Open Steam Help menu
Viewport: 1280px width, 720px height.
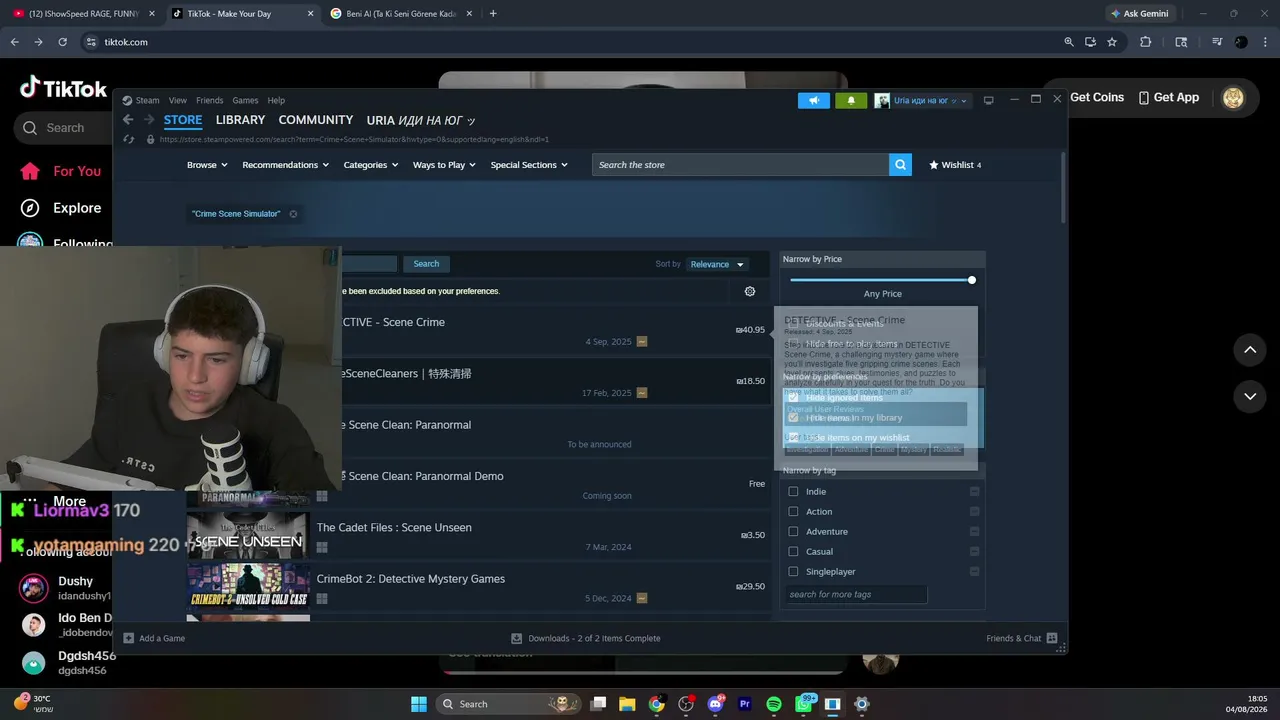click(x=276, y=100)
